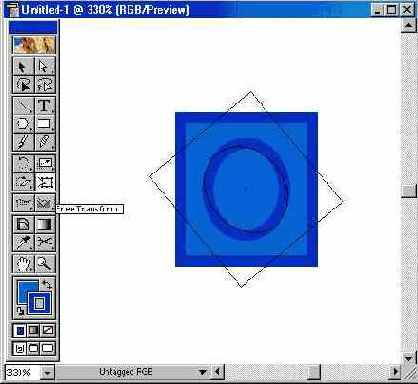Select the white arrow Direct Selection tool
The height and width of the screenshot is (384, 418).
point(45,66)
